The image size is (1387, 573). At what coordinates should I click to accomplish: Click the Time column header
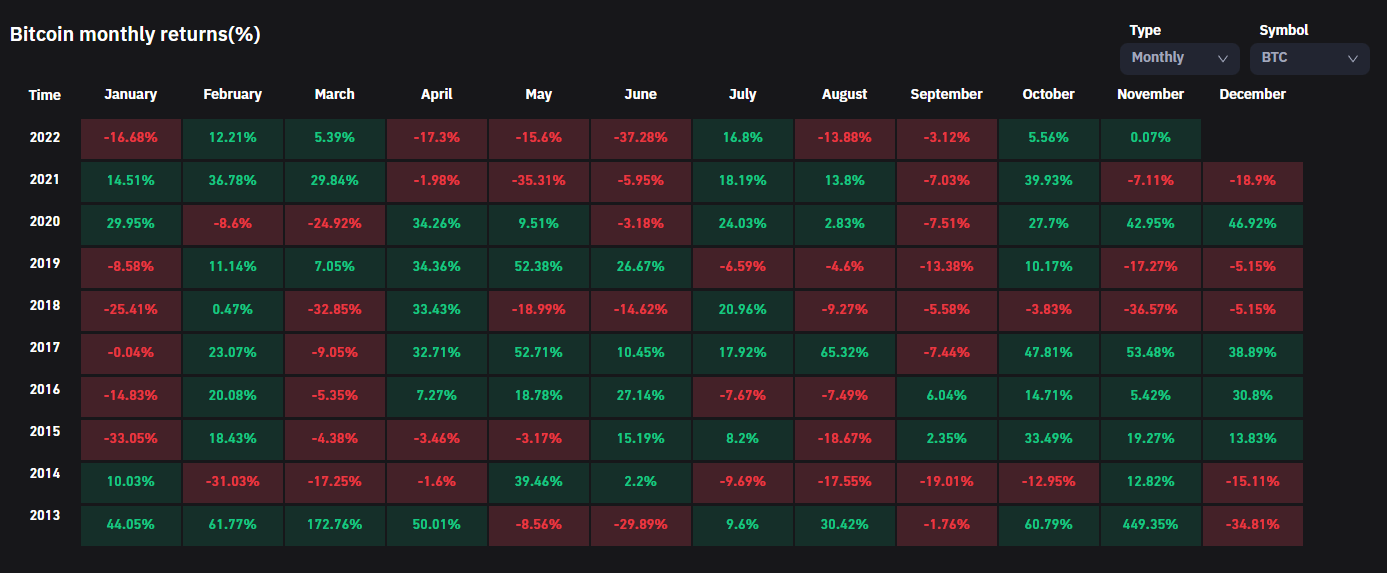coord(45,95)
